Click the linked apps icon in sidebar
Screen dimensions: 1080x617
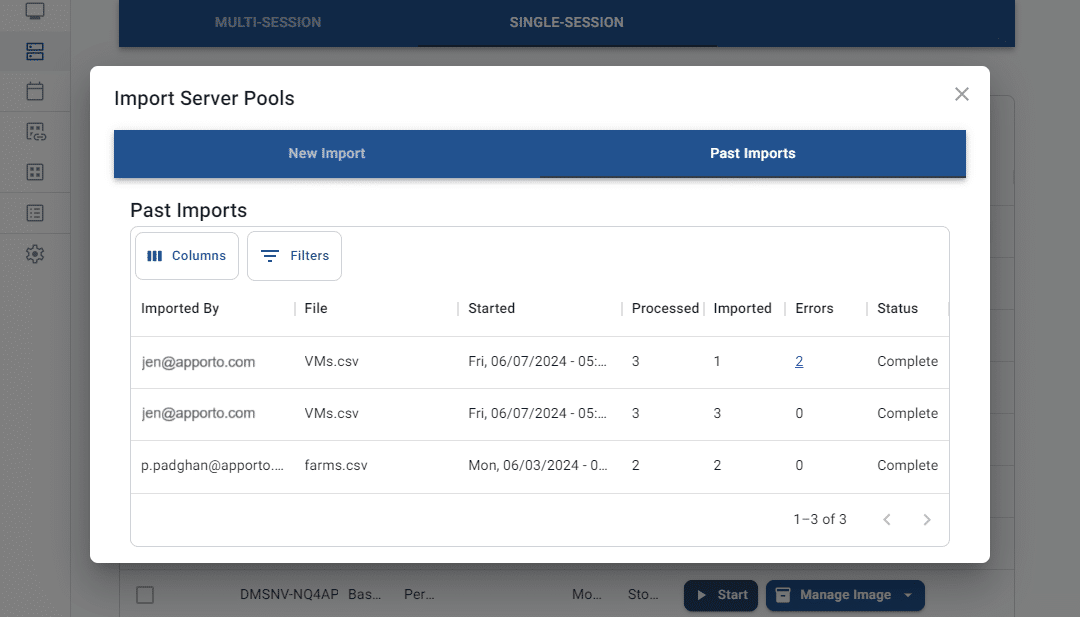click(35, 131)
